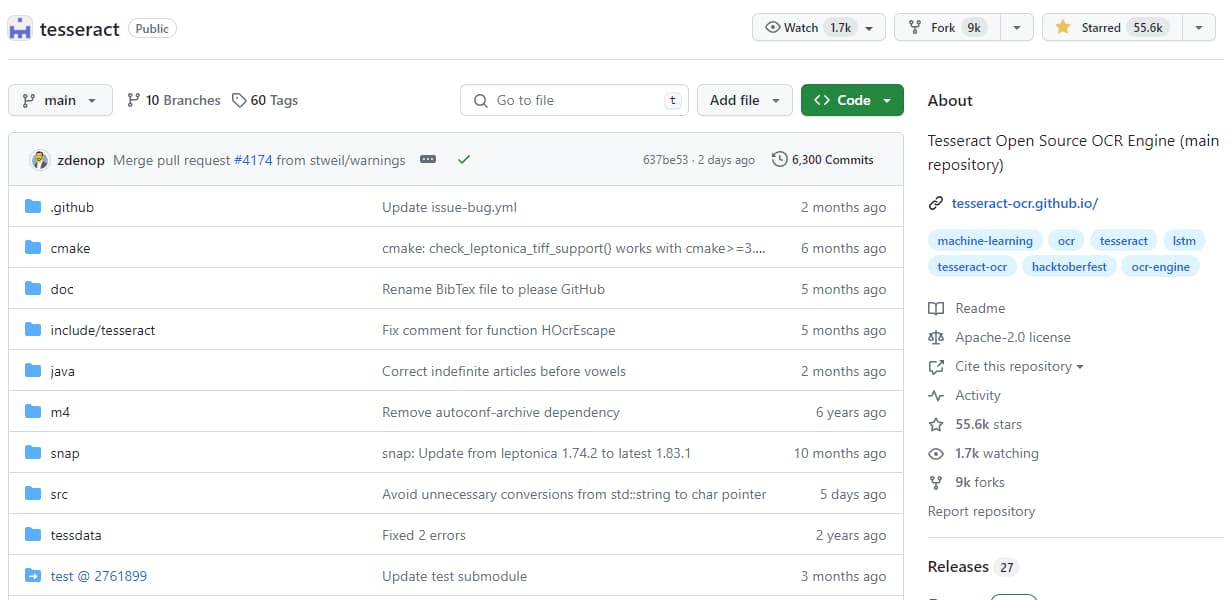Click the tesseract topic tag

point(1124,240)
